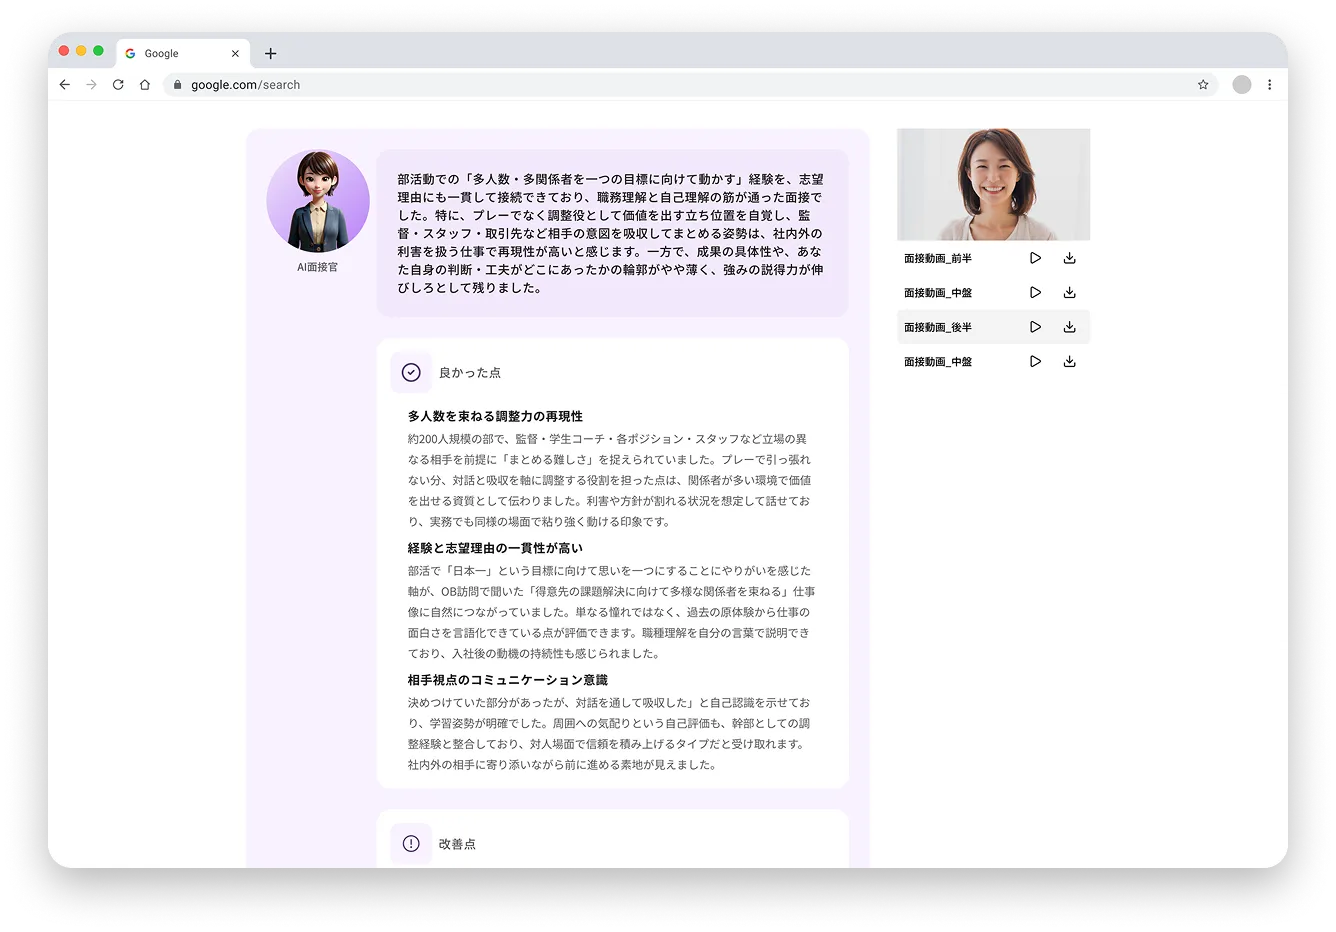Image resolution: width=1336 pixels, height=932 pixels.
Task: Reload the current page
Action: (118, 85)
